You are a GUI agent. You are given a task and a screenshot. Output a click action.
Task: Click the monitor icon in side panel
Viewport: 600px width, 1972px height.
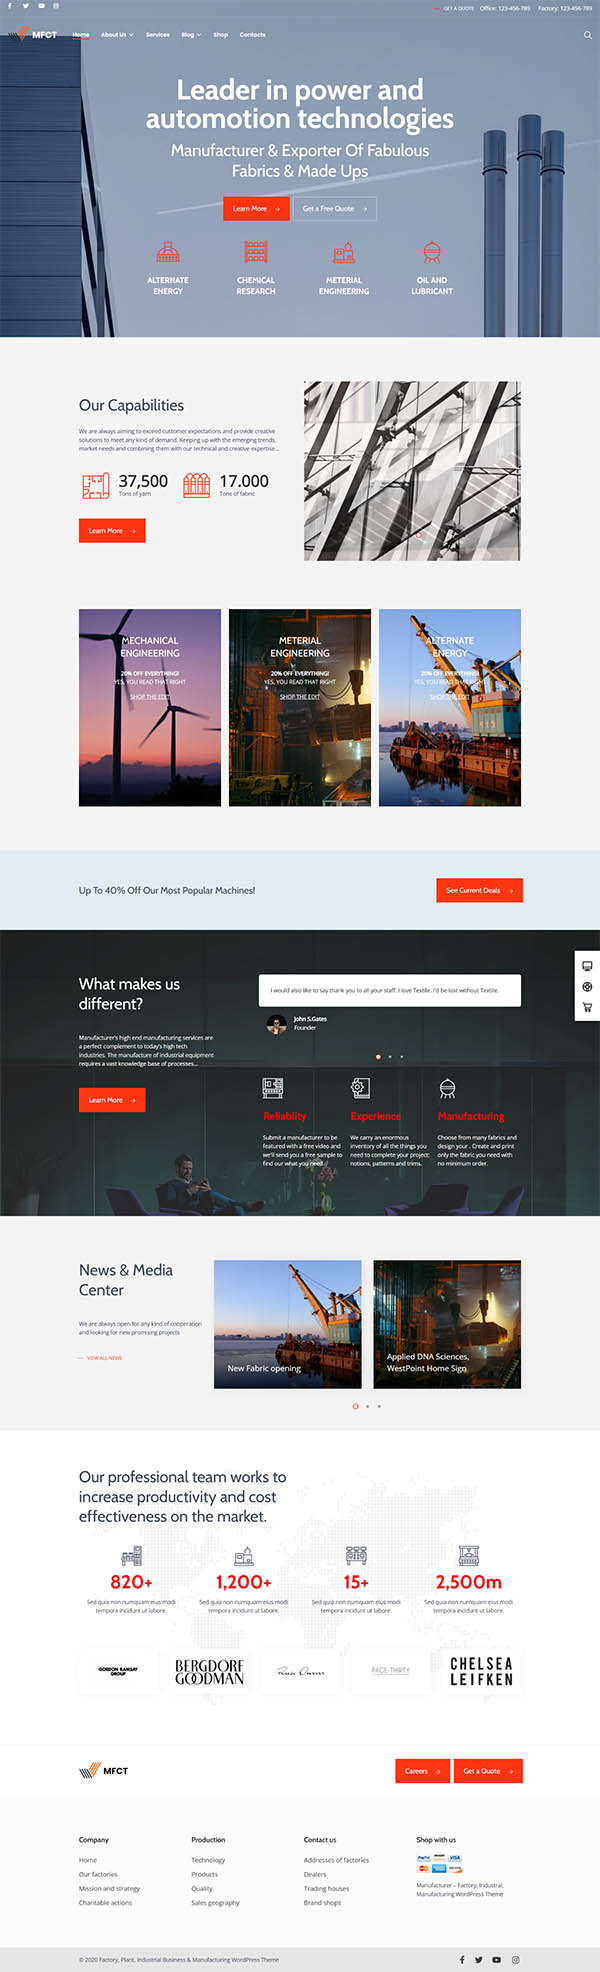coord(587,966)
